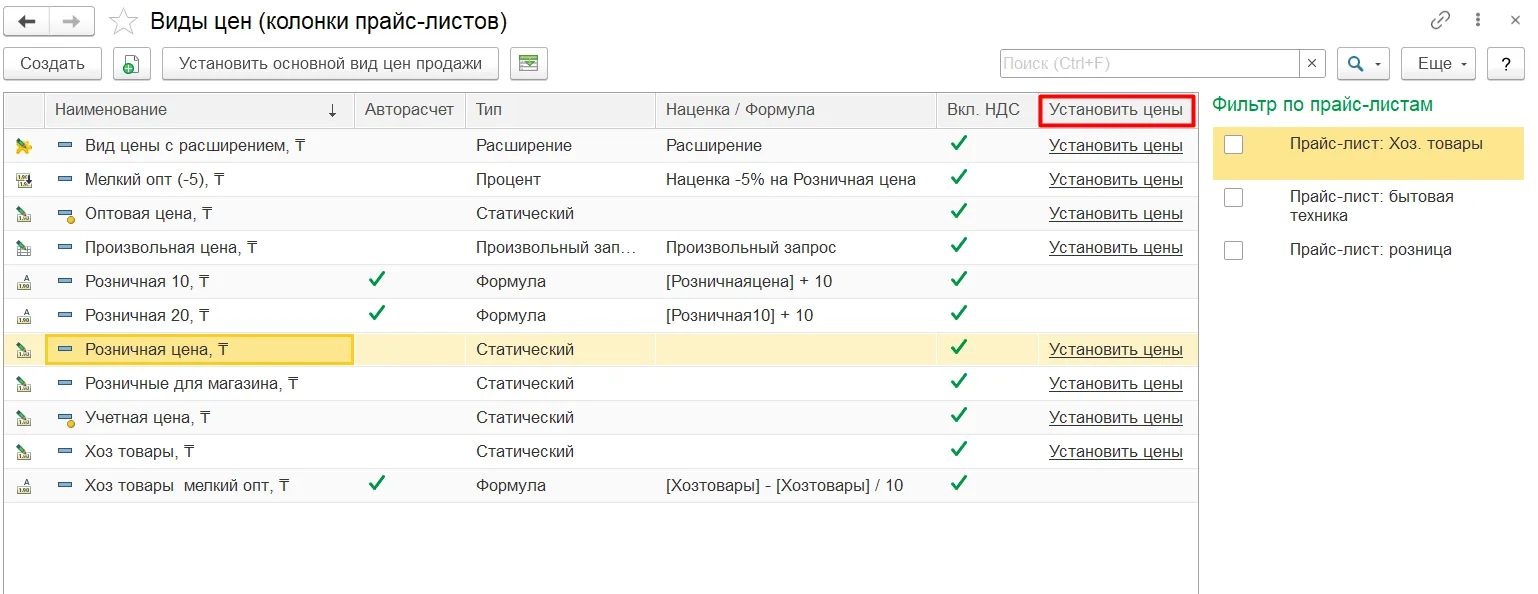1538x594 pixels.
Task: Click the row icon for Произвольная цена
Action: (x=24, y=248)
